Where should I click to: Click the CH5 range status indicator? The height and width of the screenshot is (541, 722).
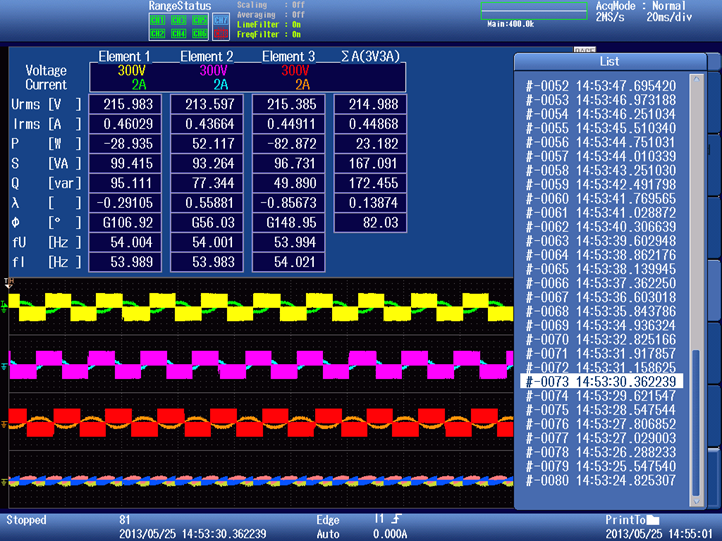[x=199, y=20]
